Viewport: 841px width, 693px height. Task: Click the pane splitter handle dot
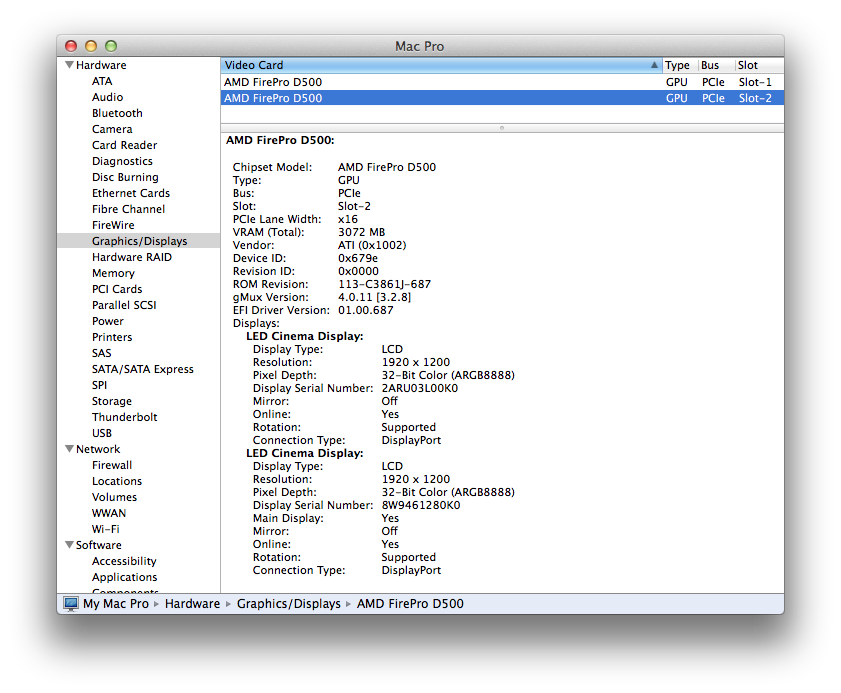click(502, 128)
